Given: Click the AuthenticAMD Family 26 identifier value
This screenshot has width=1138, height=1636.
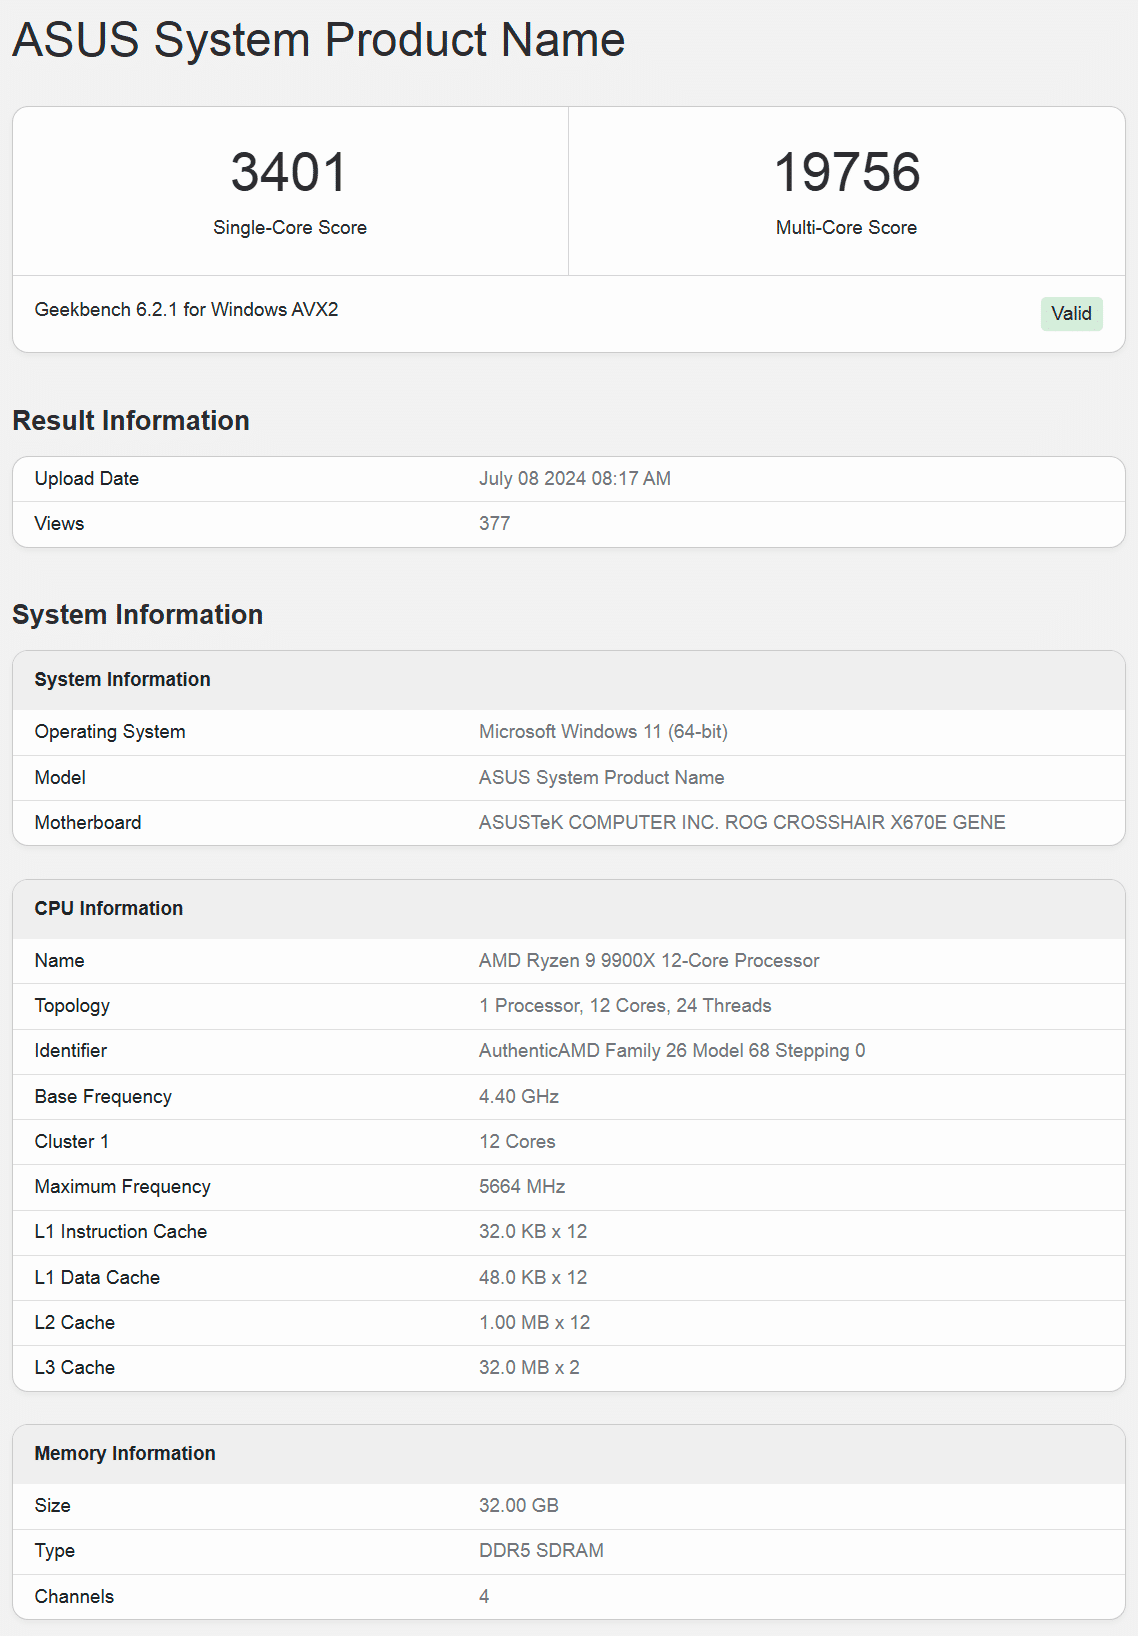Looking at the screenshot, I should [672, 1051].
